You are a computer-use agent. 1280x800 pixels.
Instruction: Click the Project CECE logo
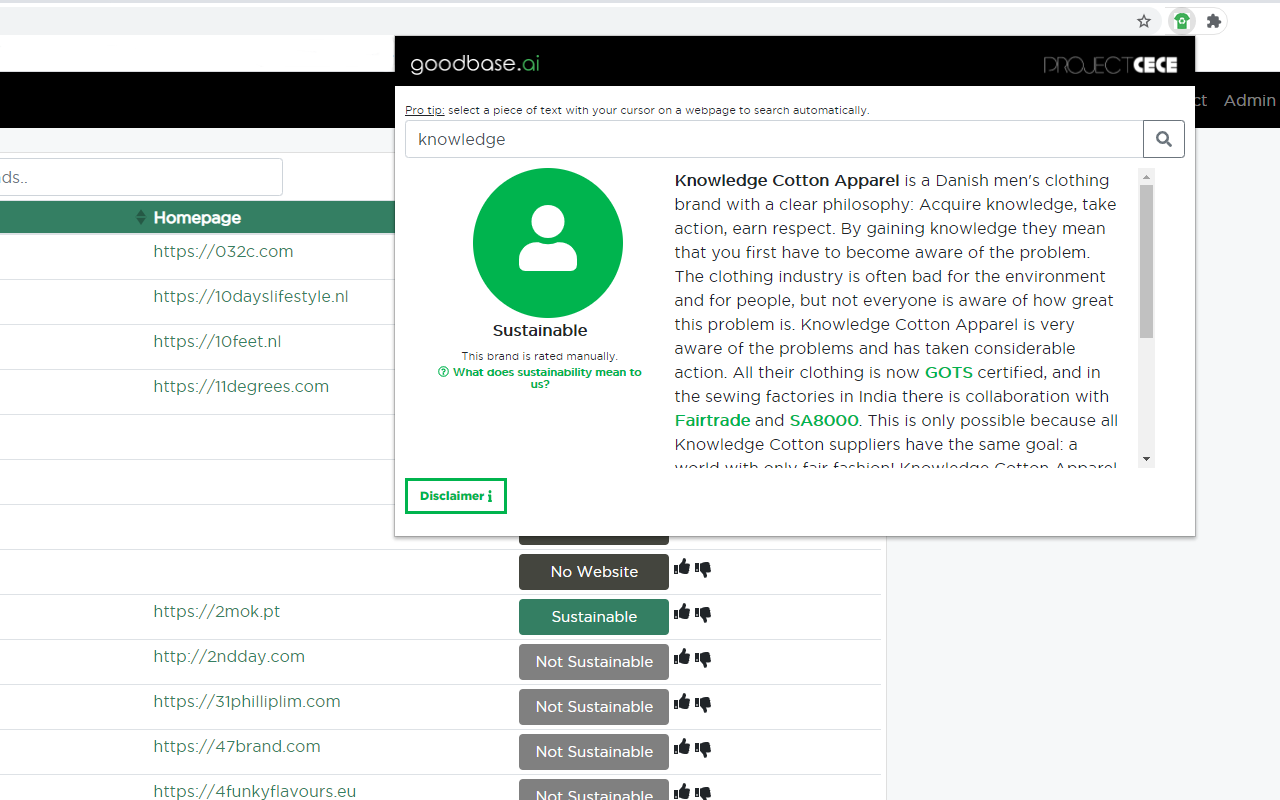click(1110, 65)
